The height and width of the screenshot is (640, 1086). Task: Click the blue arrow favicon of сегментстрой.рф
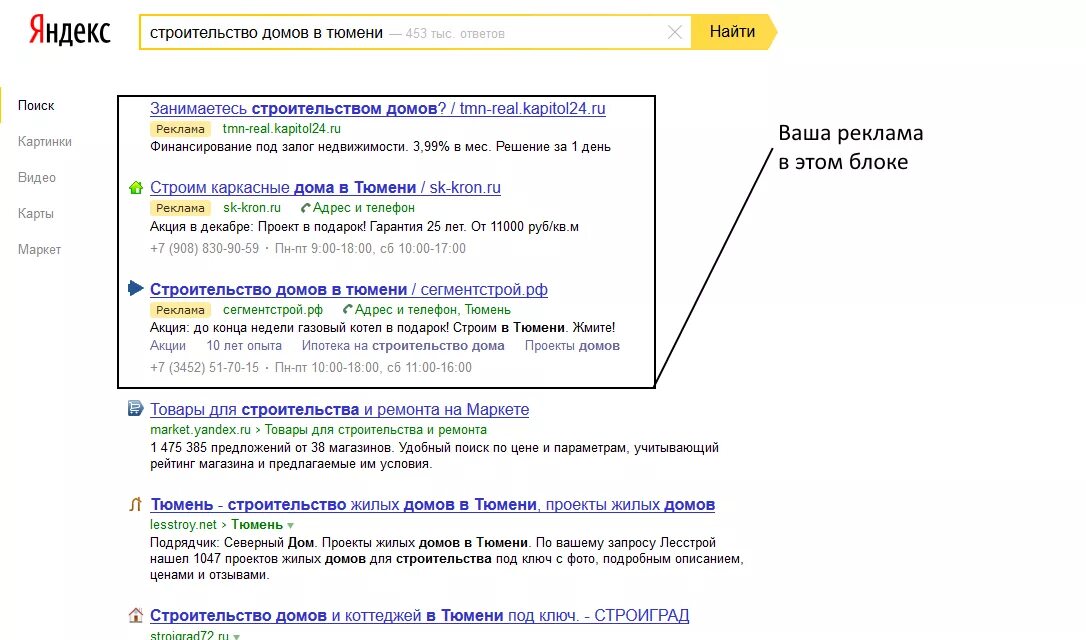point(136,288)
